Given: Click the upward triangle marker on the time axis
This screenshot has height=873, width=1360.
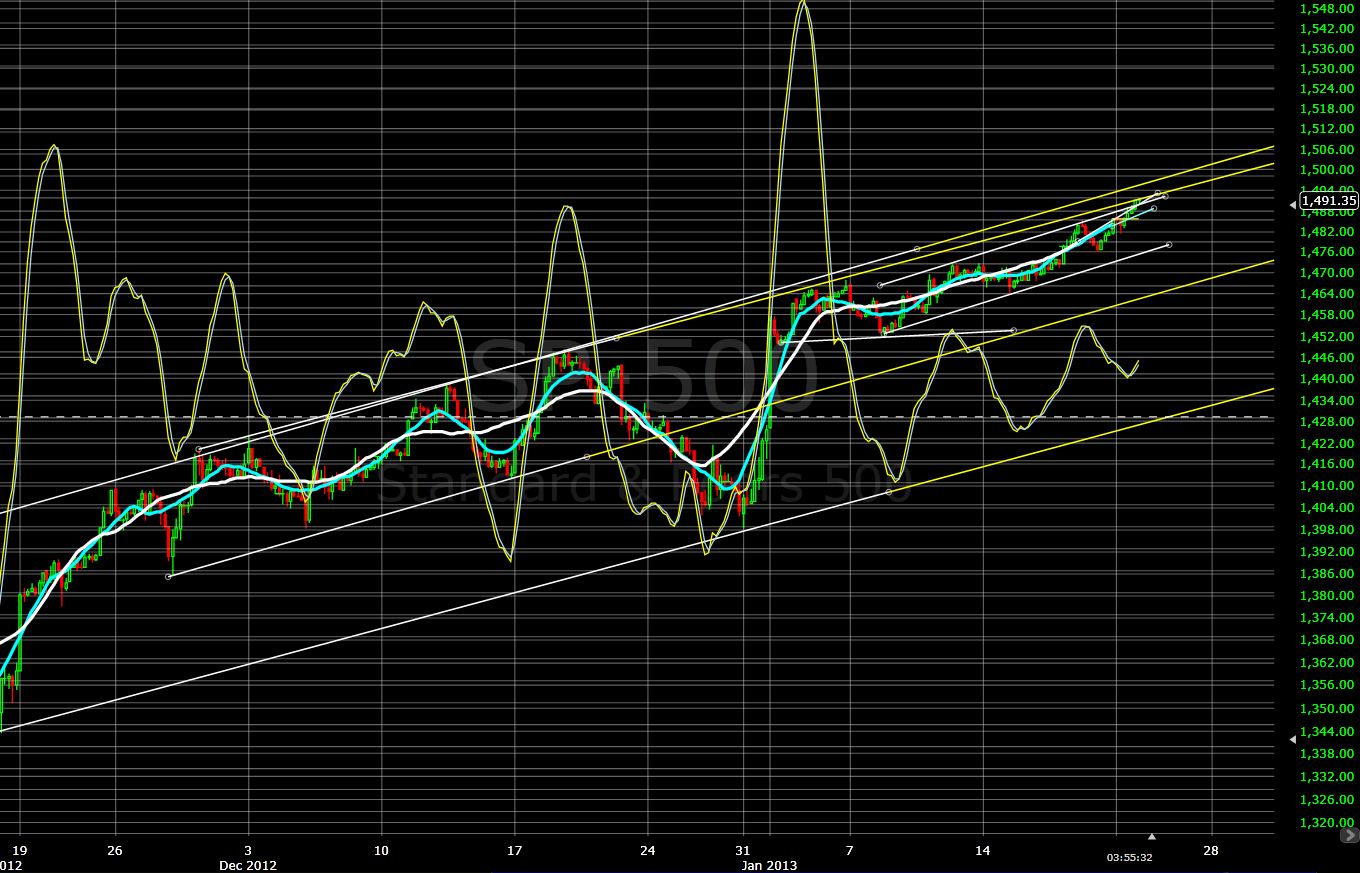Looking at the screenshot, I should click(1152, 836).
